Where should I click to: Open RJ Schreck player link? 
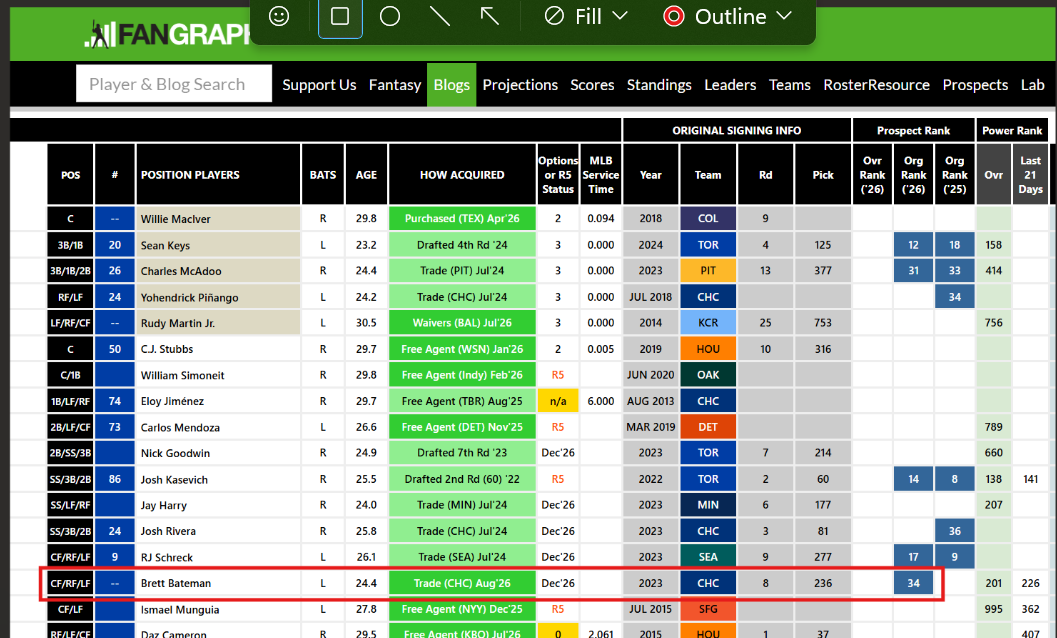pos(167,558)
